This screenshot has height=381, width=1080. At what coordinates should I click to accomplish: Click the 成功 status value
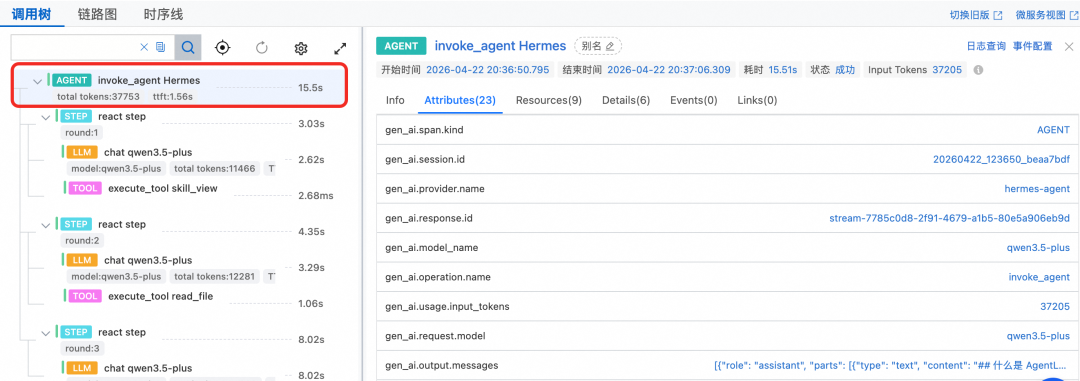point(845,70)
